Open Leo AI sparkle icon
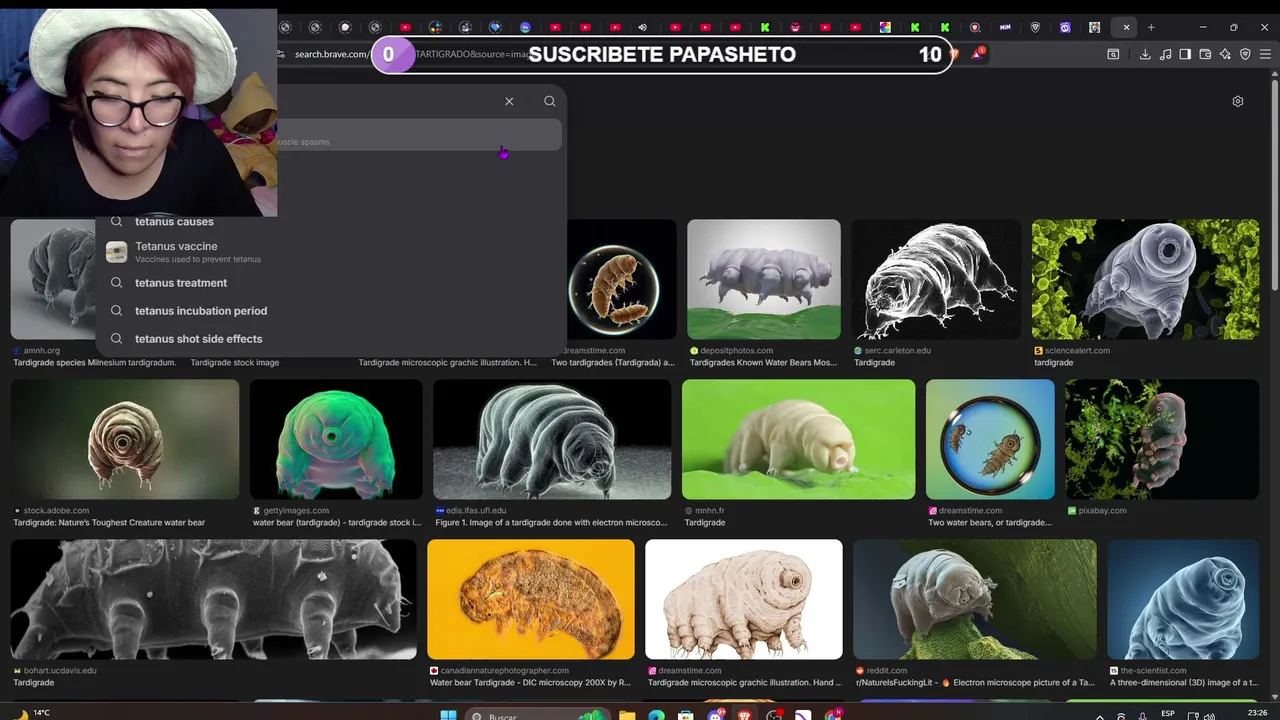 tap(1225, 54)
